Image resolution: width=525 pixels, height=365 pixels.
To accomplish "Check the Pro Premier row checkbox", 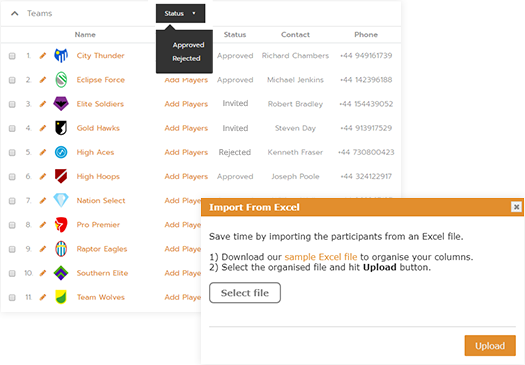I will pos(12,225).
